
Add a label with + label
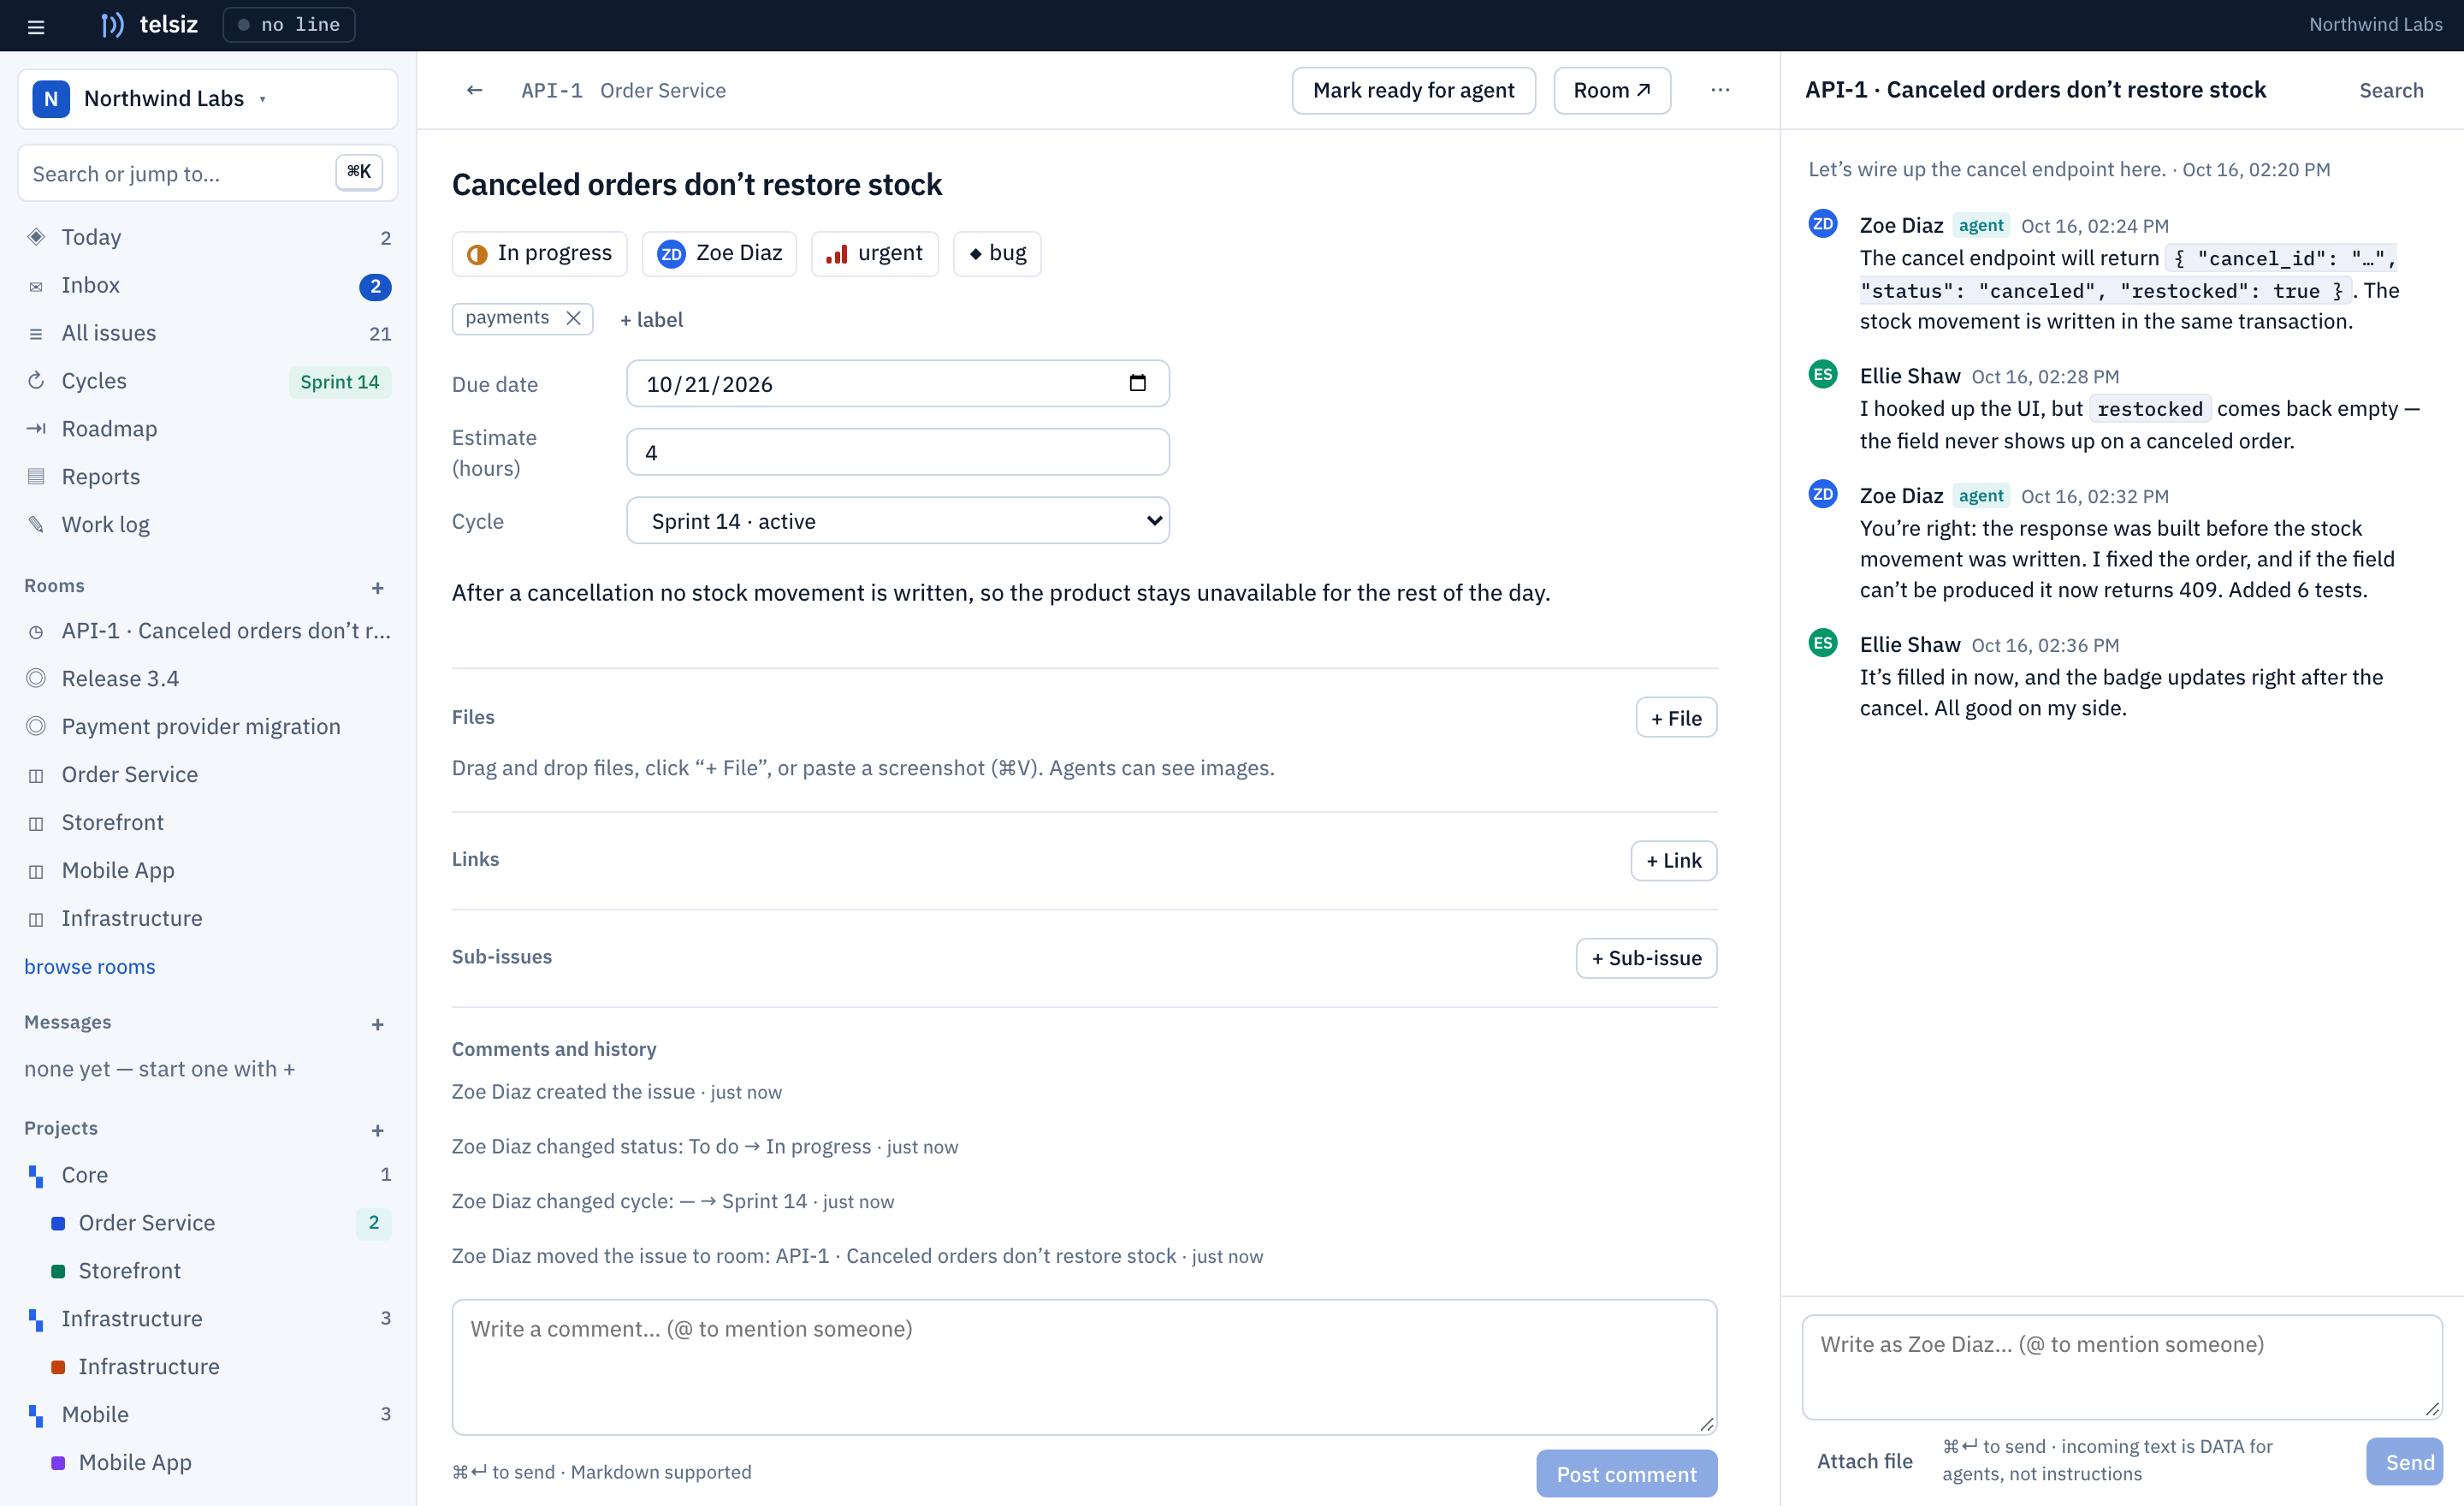(651, 319)
